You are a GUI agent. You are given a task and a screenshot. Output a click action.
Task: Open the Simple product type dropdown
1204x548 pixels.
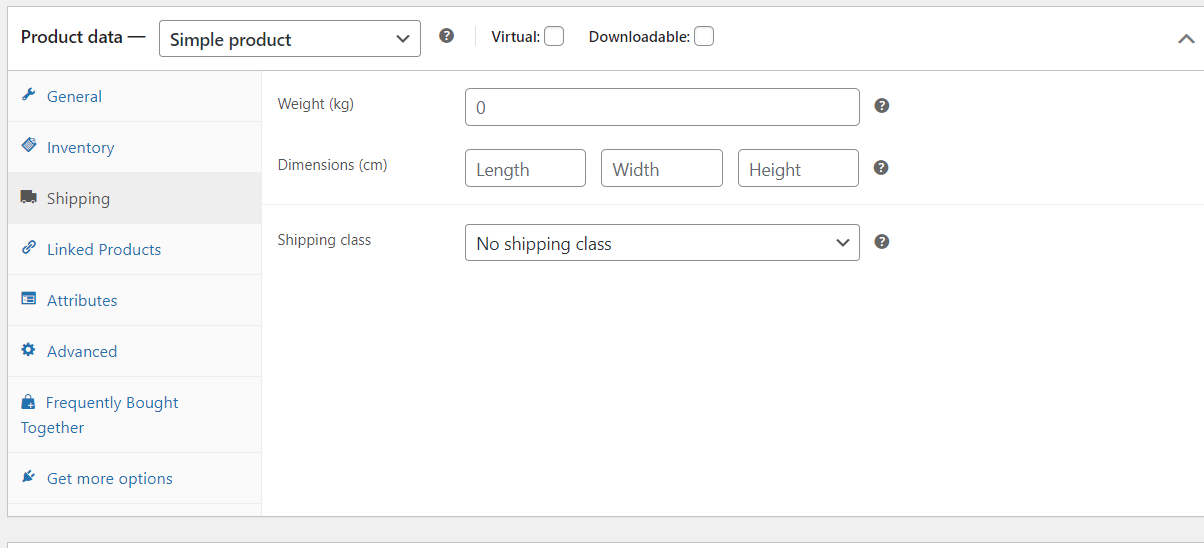(x=290, y=39)
